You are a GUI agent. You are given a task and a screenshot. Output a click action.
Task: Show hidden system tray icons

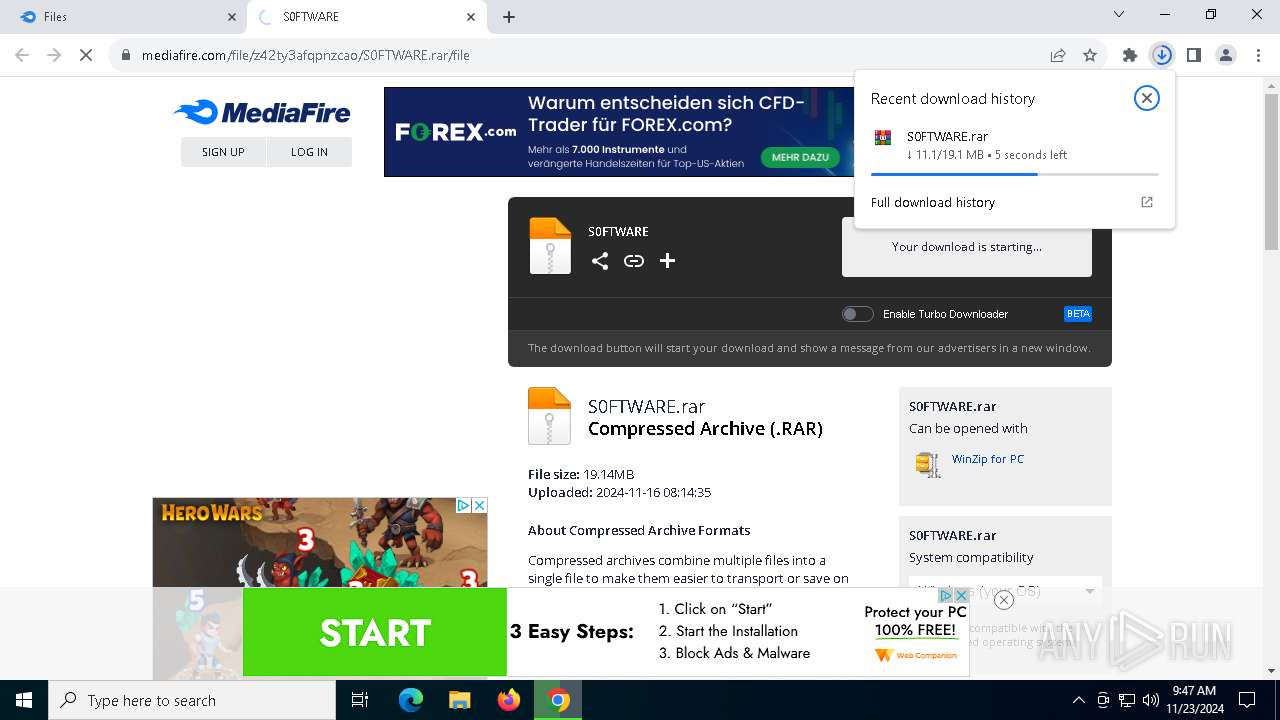click(1078, 700)
